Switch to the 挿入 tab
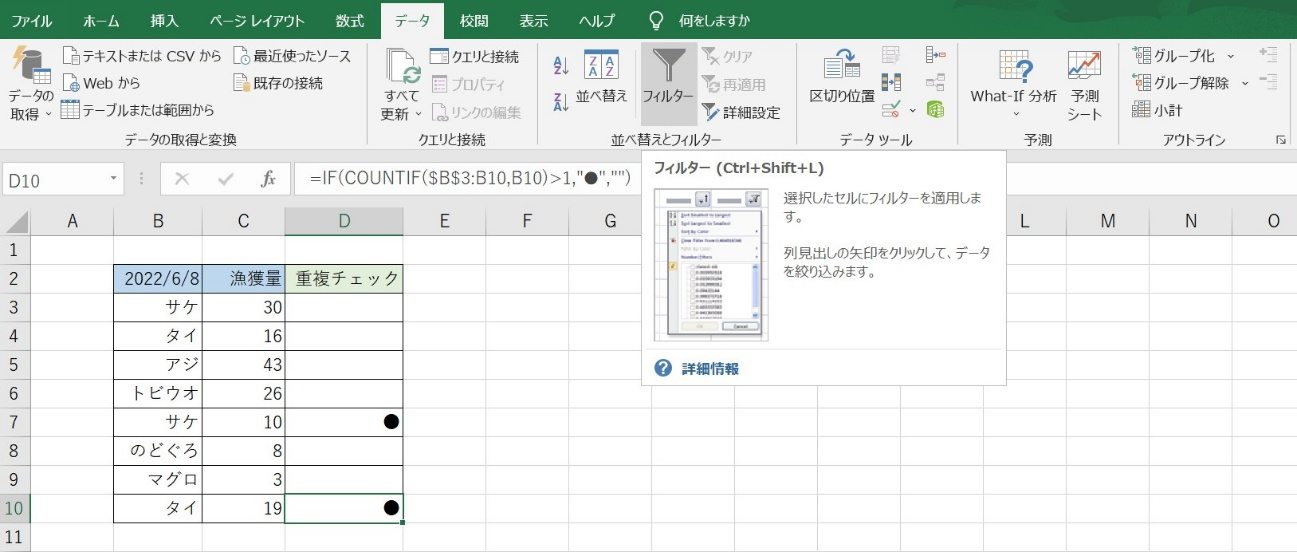Image resolution: width=1297 pixels, height=552 pixels. pos(163,20)
